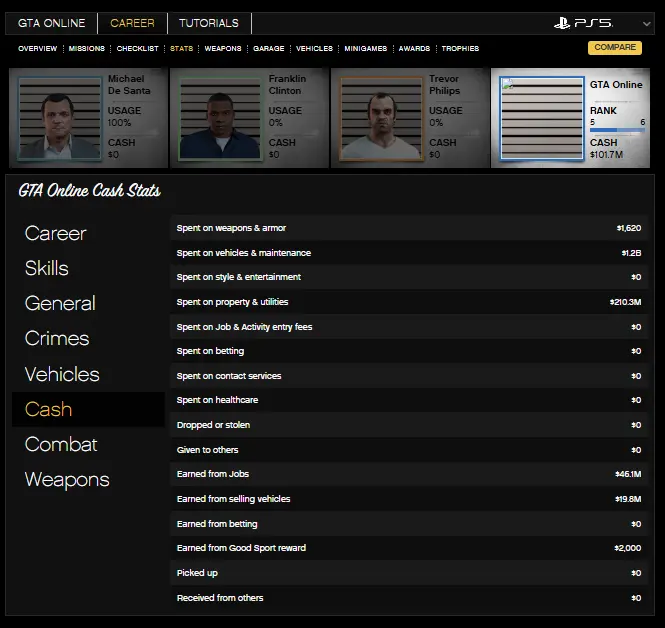Click the Earned from Jobs row
The image size is (665, 628).
click(409, 474)
